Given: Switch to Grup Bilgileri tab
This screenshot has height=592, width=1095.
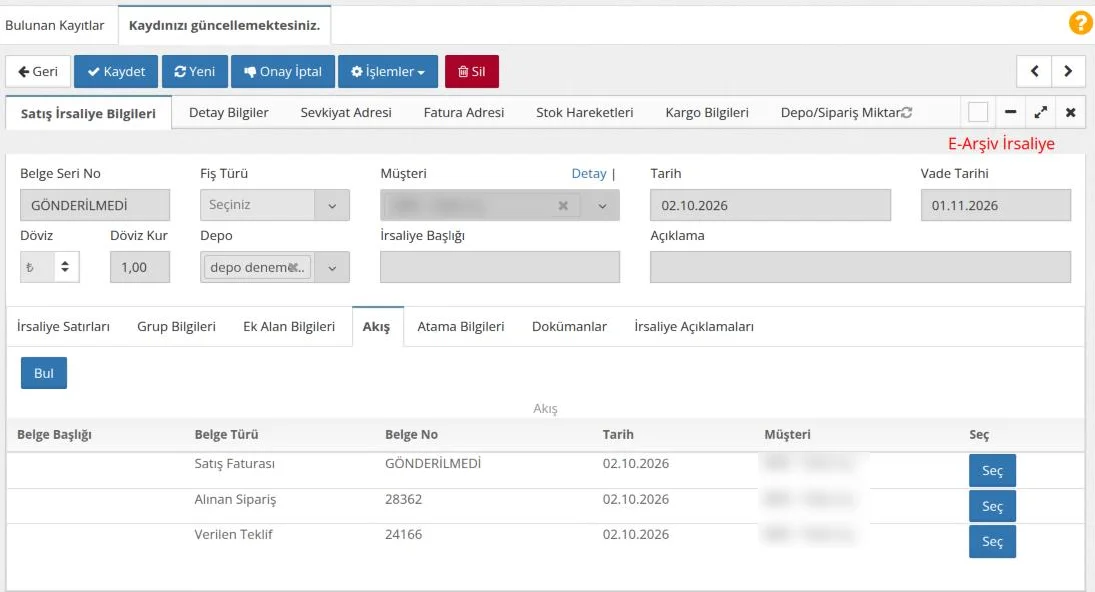Looking at the screenshot, I should coord(176,326).
